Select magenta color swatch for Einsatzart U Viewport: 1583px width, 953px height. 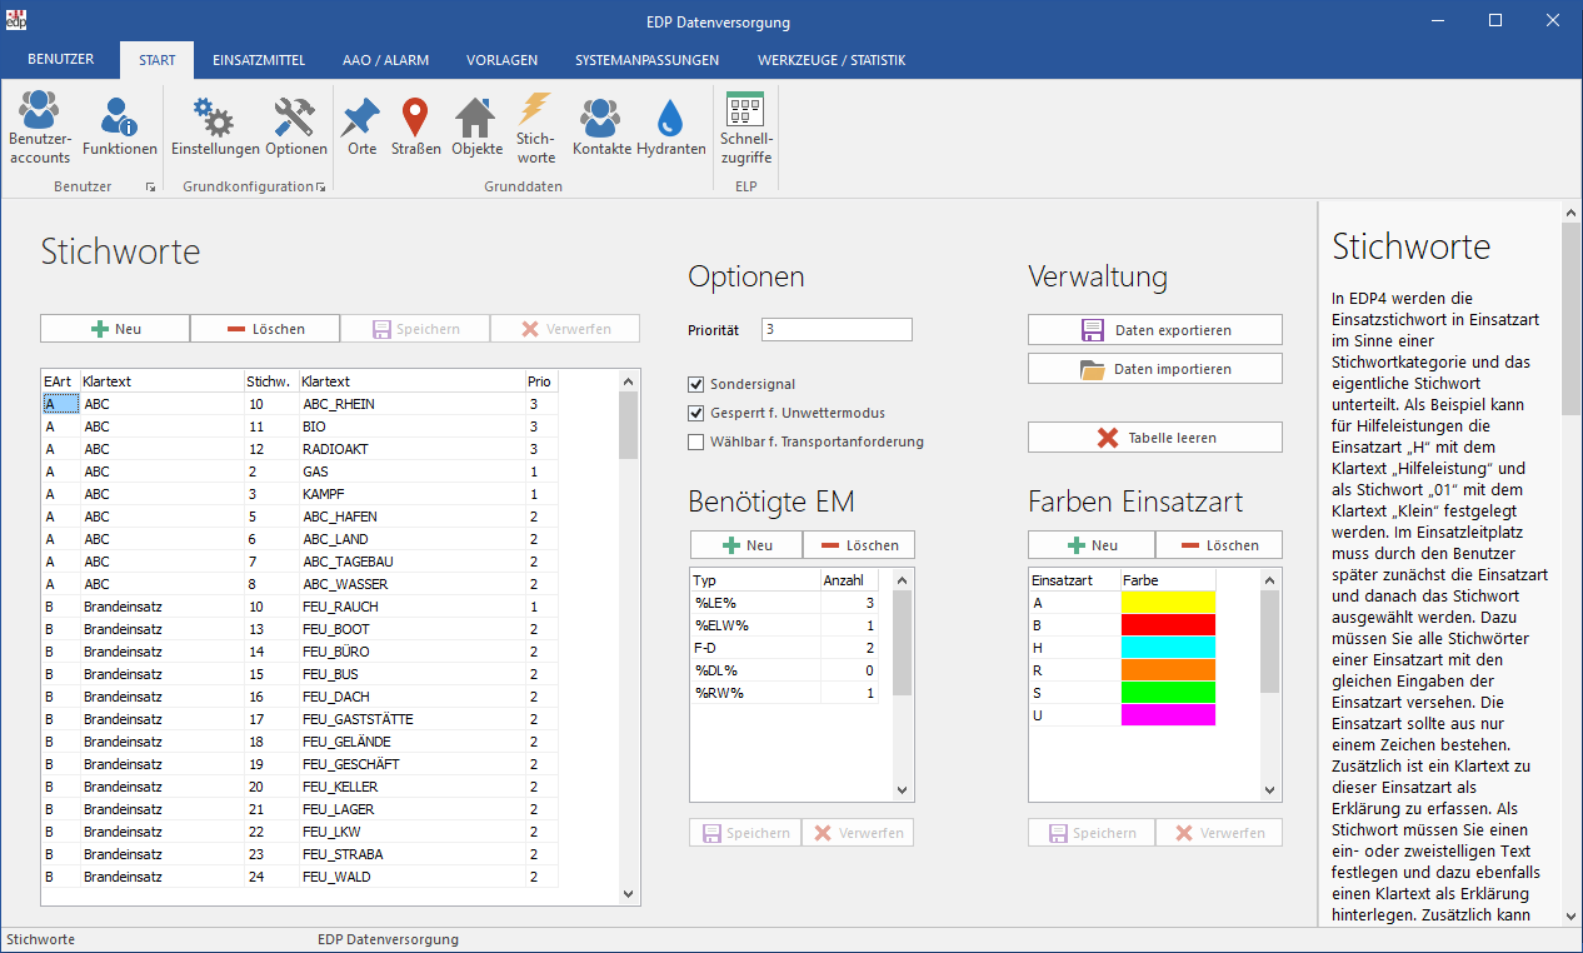pos(1168,715)
